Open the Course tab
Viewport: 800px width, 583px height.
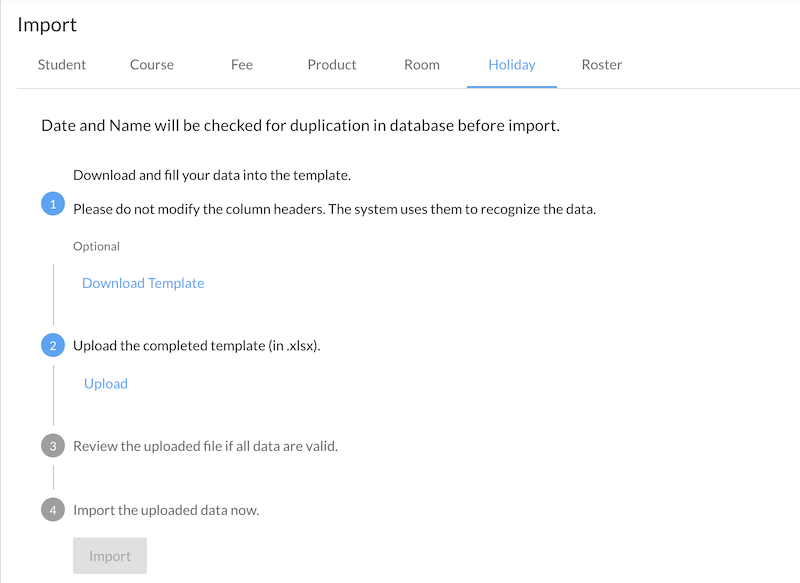pyautogui.click(x=152, y=65)
